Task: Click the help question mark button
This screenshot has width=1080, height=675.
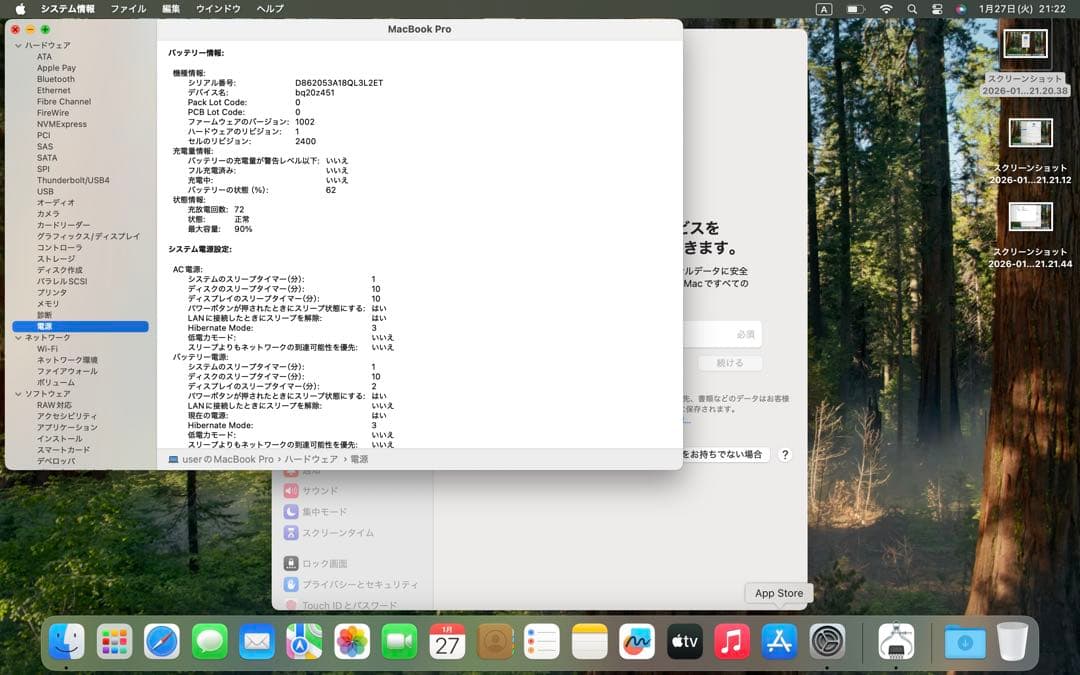Action: [785, 455]
